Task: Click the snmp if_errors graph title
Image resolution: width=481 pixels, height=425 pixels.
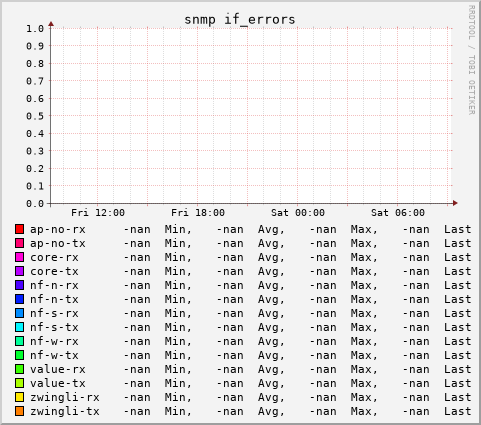Action: (x=240, y=20)
